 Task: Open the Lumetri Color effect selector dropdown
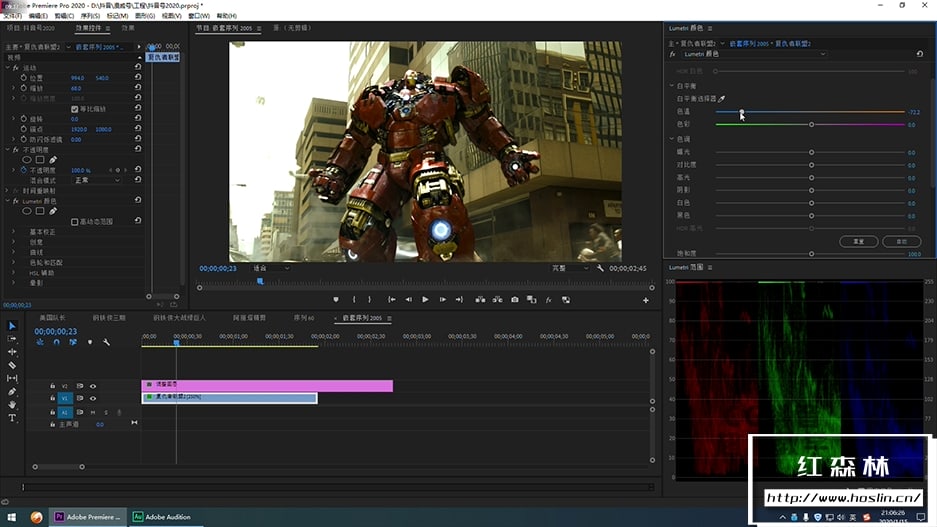[x=754, y=54]
